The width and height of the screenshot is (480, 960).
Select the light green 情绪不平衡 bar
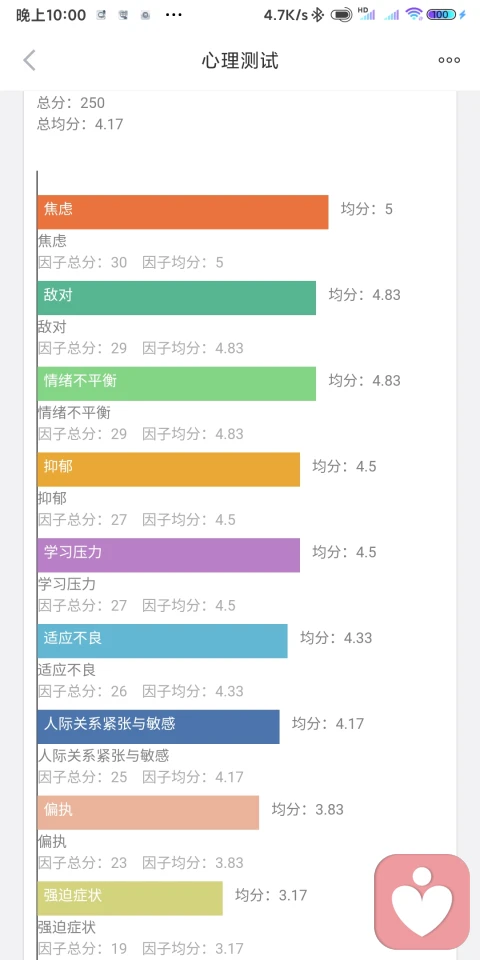click(177, 383)
